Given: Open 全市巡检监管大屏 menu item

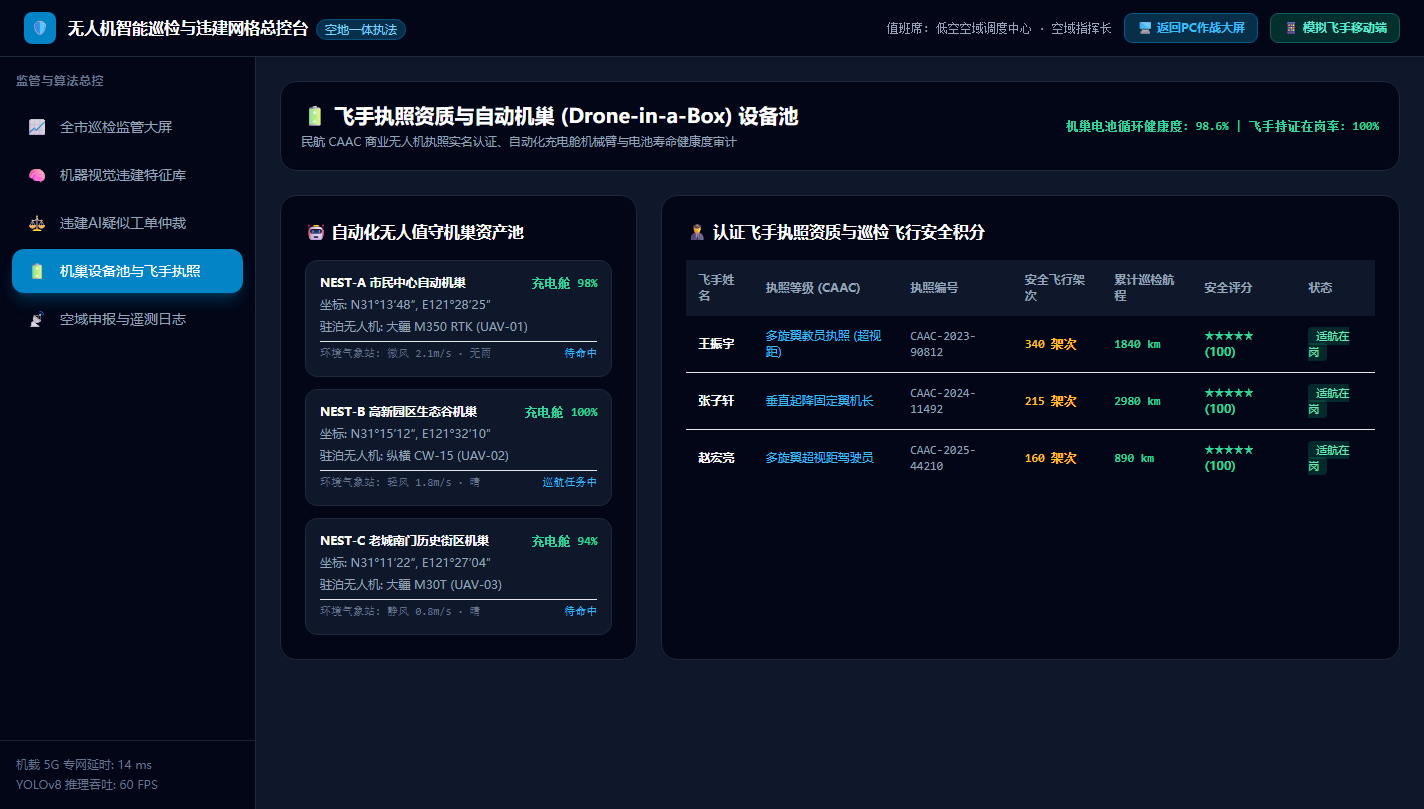Looking at the screenshot, I should point(127,127).
